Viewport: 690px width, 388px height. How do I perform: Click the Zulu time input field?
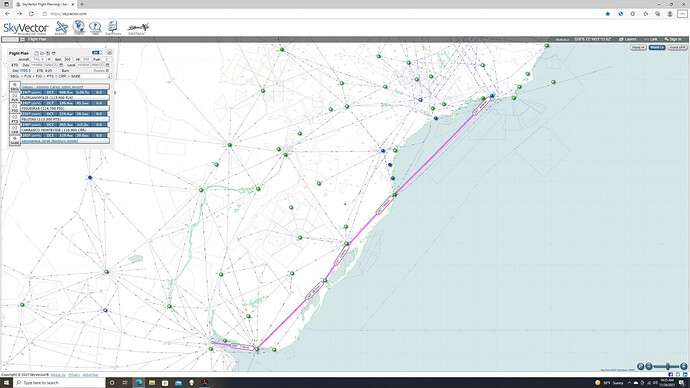[37, 65]
